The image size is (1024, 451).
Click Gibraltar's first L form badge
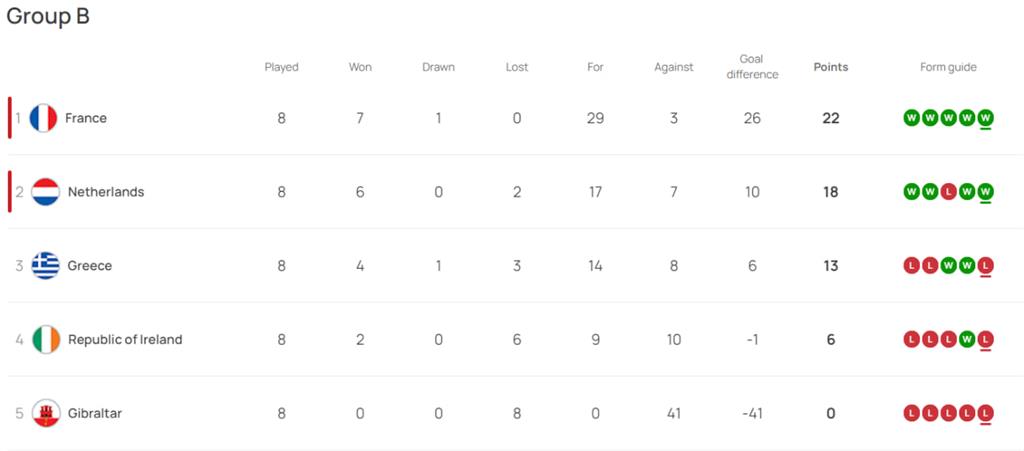pos(911,413)
